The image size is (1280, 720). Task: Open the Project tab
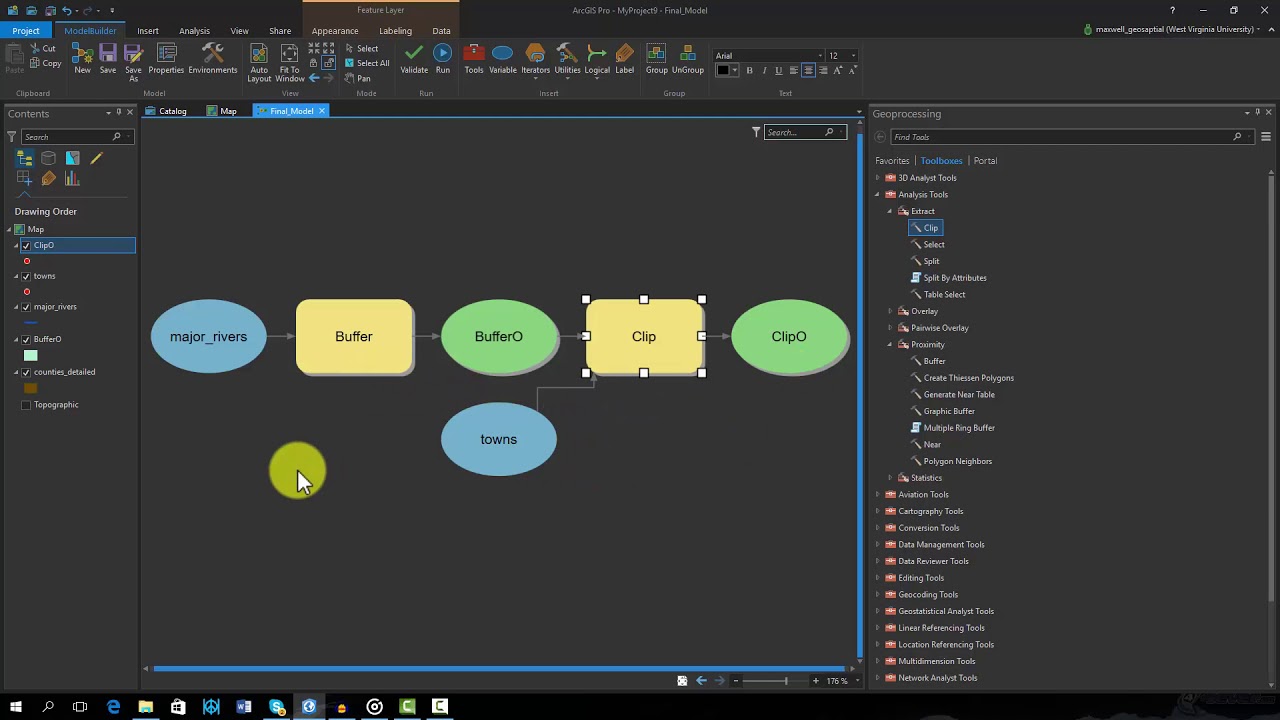[x=26, y=31]
